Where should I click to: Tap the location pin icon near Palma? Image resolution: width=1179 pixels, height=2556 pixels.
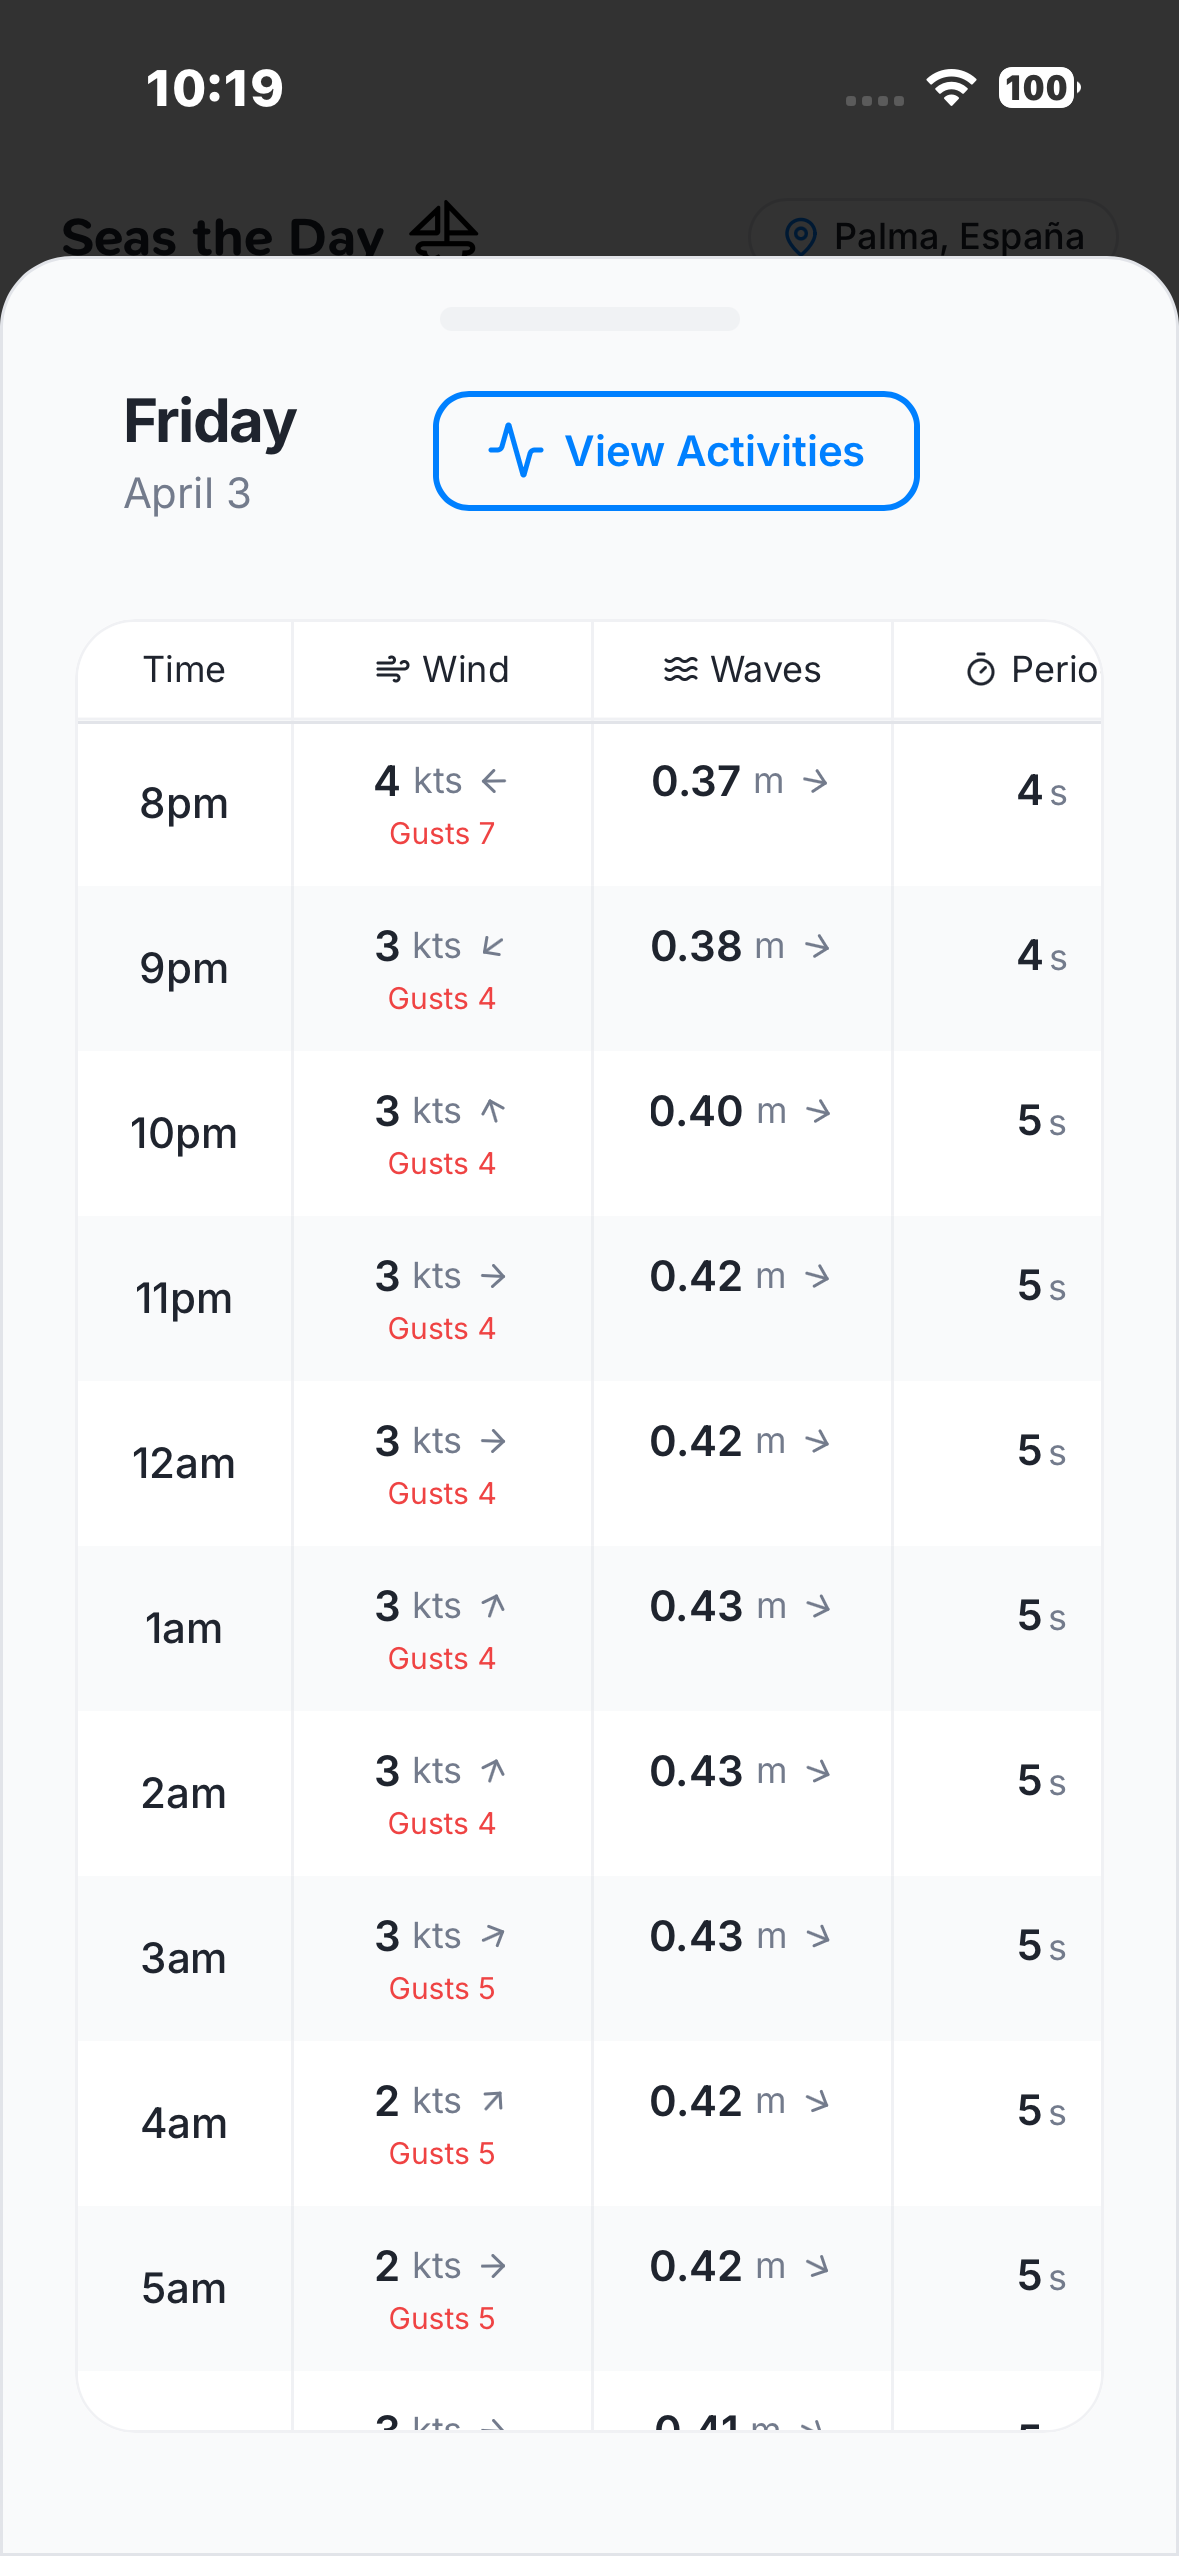coord(800,237)
